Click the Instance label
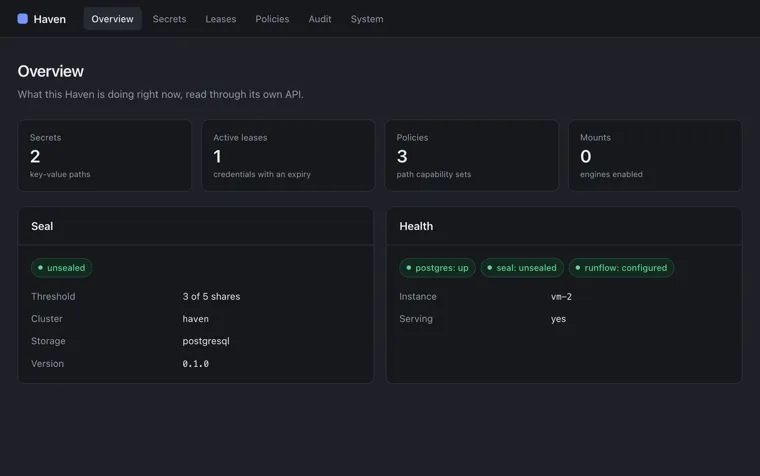 (418, 297)
